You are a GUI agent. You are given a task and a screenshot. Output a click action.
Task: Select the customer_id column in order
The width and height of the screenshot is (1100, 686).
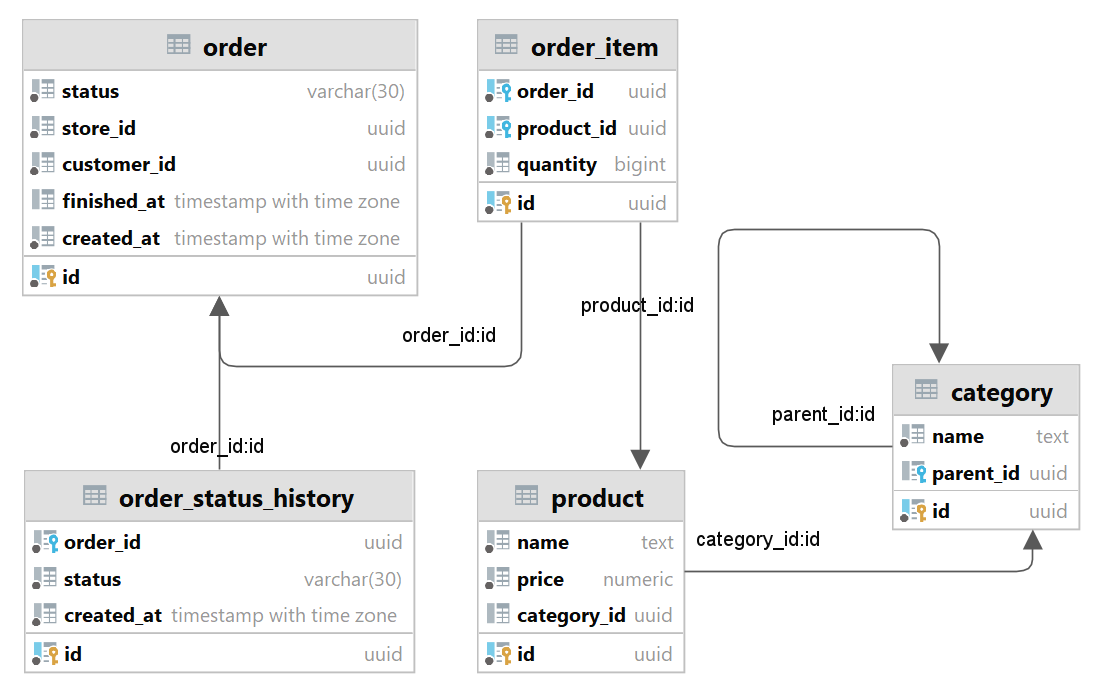tap(118, 164)
